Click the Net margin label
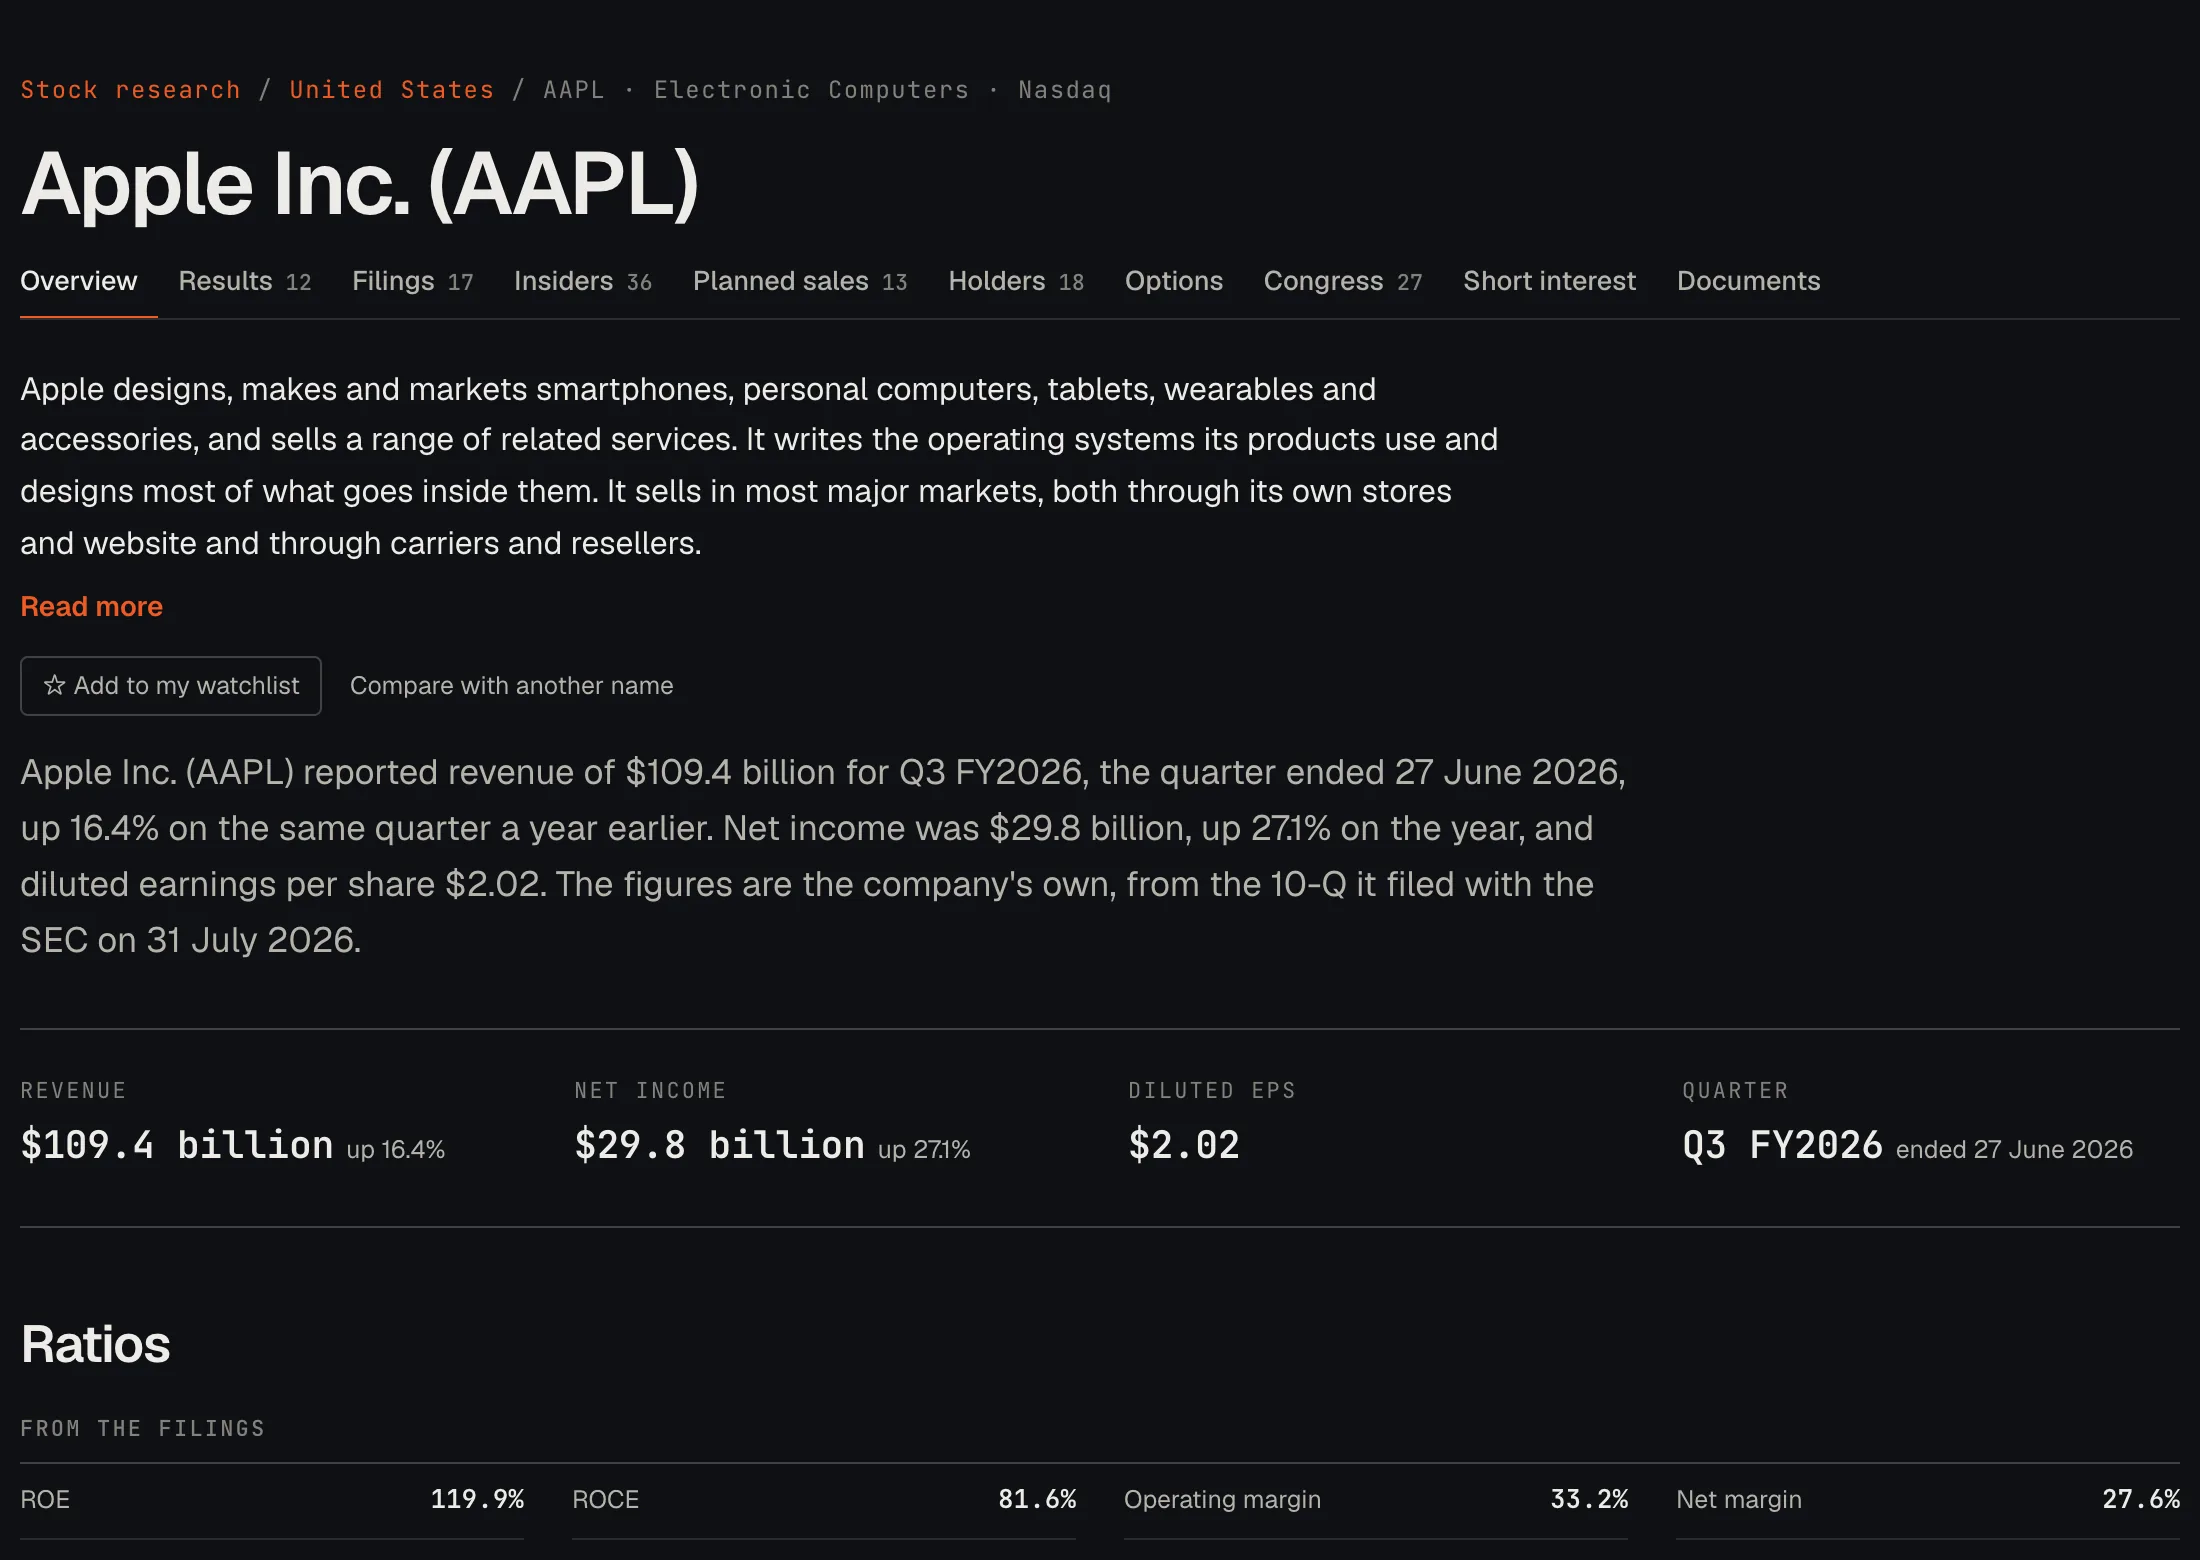This screenshot has width=2200, height=1560. (1739, 1500)
